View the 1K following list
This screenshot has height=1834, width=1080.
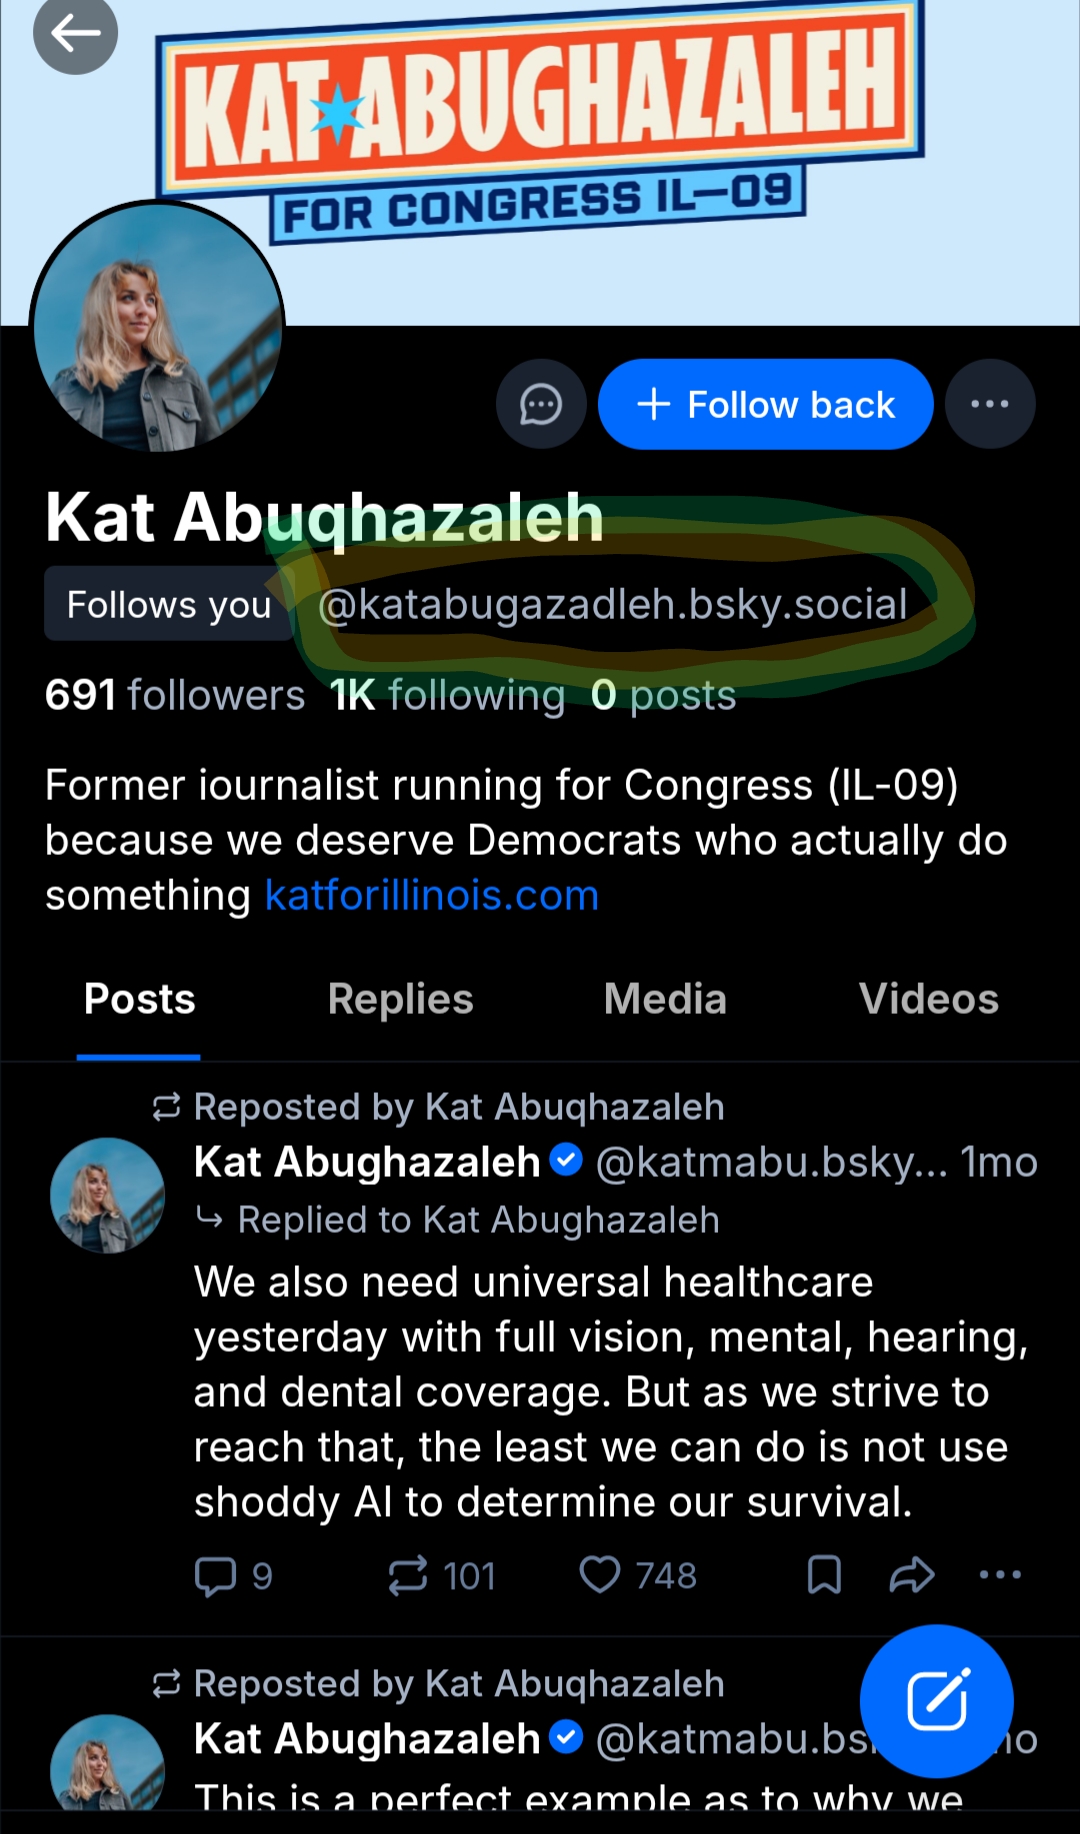[447, 695]
